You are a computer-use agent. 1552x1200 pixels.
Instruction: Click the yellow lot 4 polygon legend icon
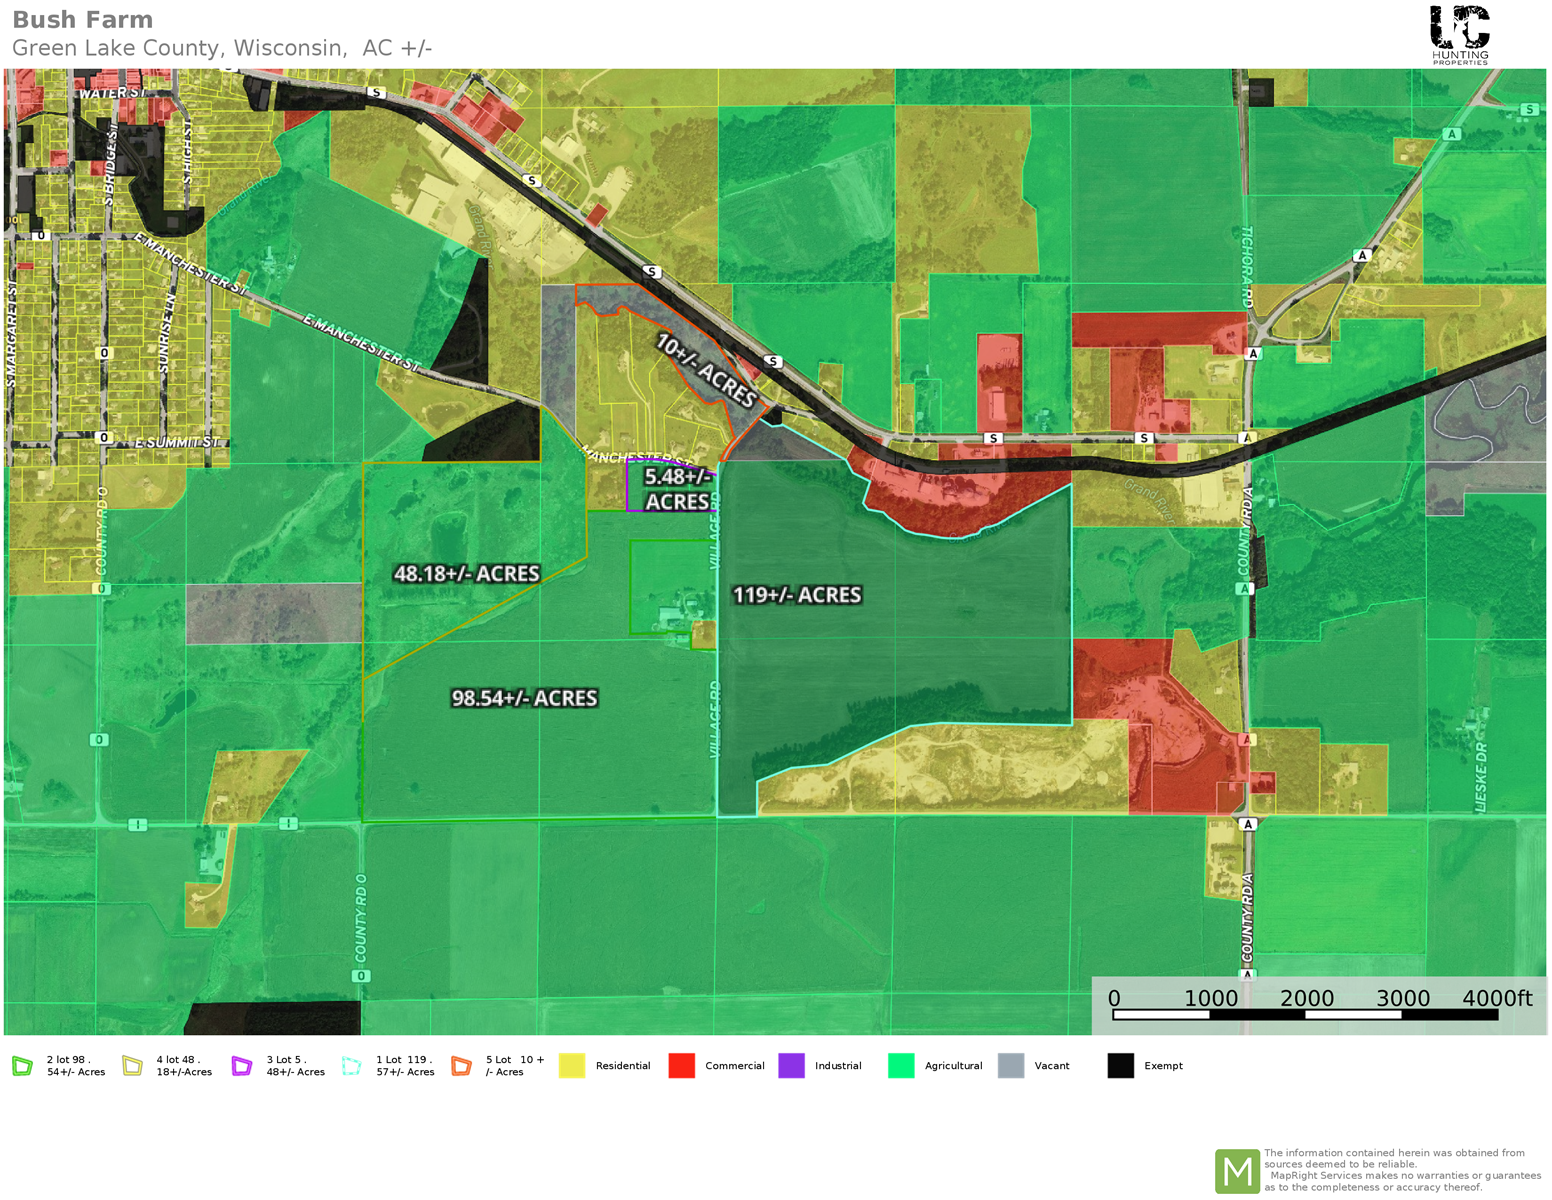[x=132, y=1066]
